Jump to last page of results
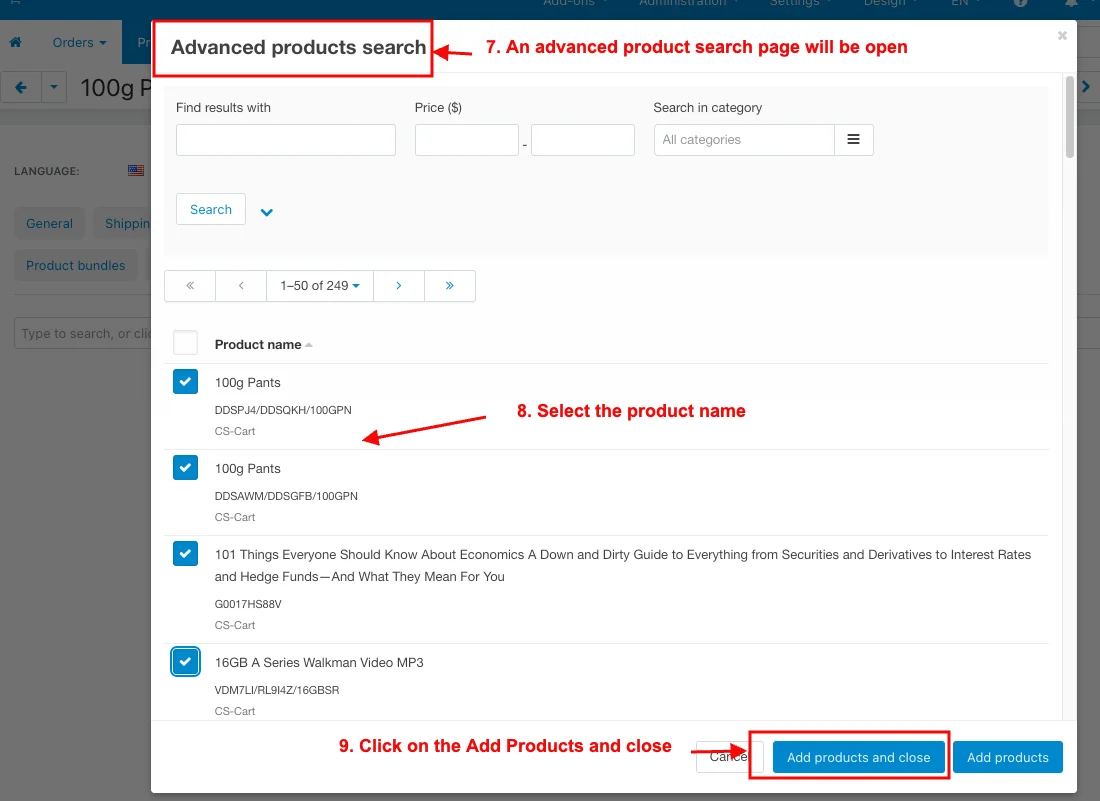The image size is (1100, 801). pyautogui.click(x=450, y=285)
